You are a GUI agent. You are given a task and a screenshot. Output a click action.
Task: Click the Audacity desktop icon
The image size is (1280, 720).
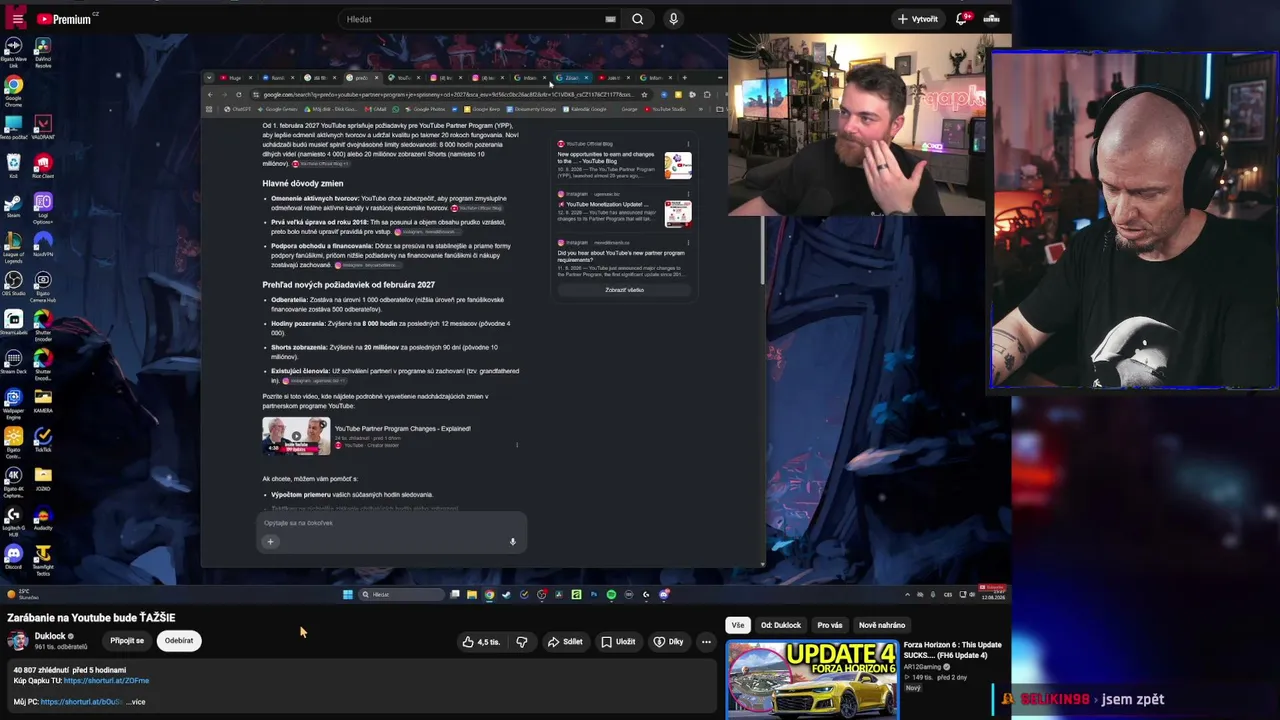pos(43,518)
